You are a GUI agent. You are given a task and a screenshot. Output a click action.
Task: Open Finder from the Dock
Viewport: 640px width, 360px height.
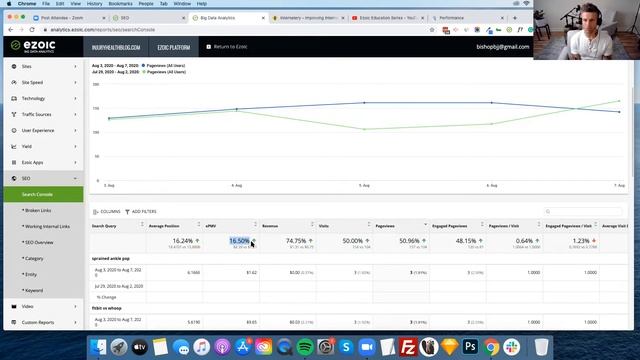pos(98,347)
